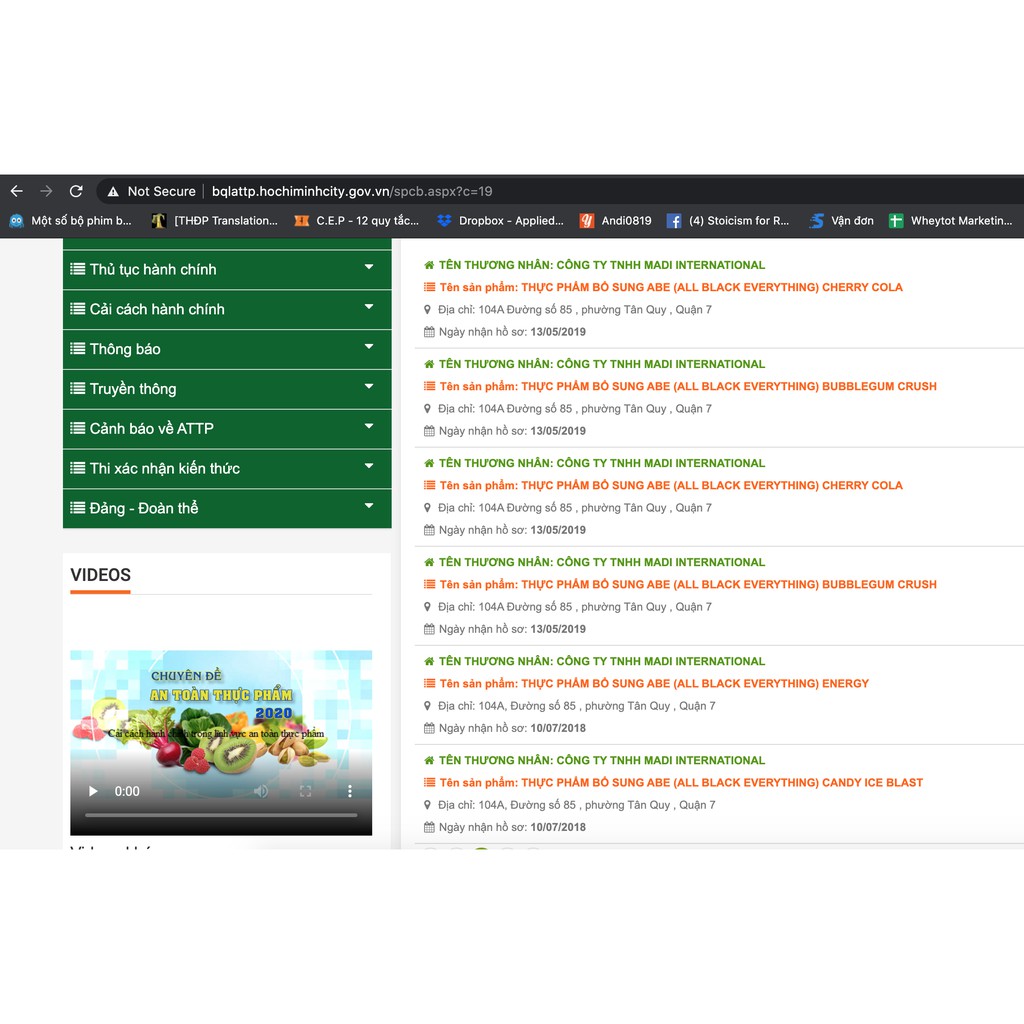1024x1024 pixels.
Task: Open the 'Một số bộ phim b...' bookmark
Action: [71, 221]
